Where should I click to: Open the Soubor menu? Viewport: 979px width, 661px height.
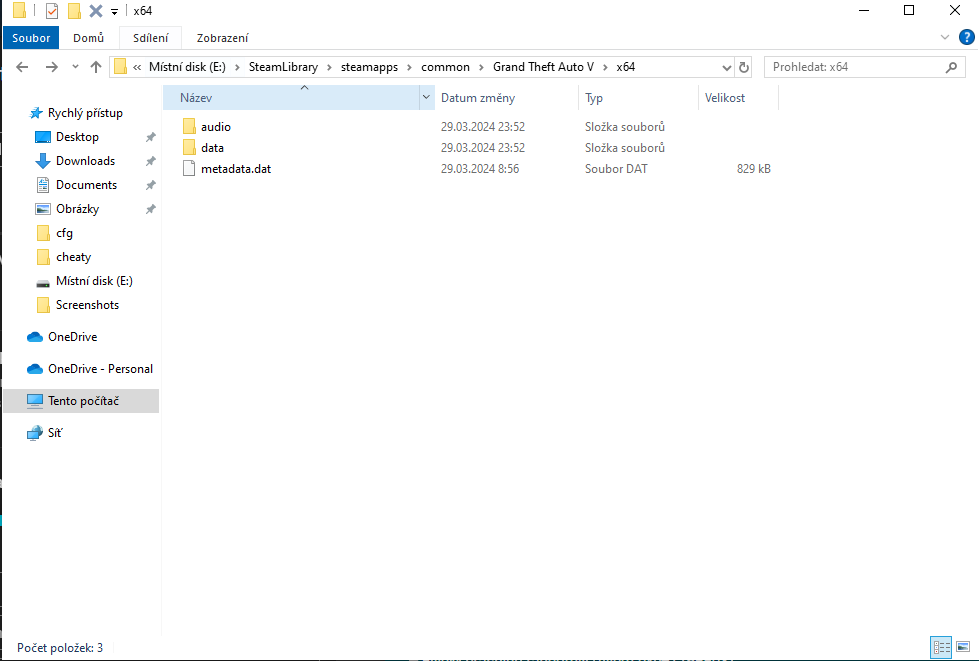click(x=30, y=37)
